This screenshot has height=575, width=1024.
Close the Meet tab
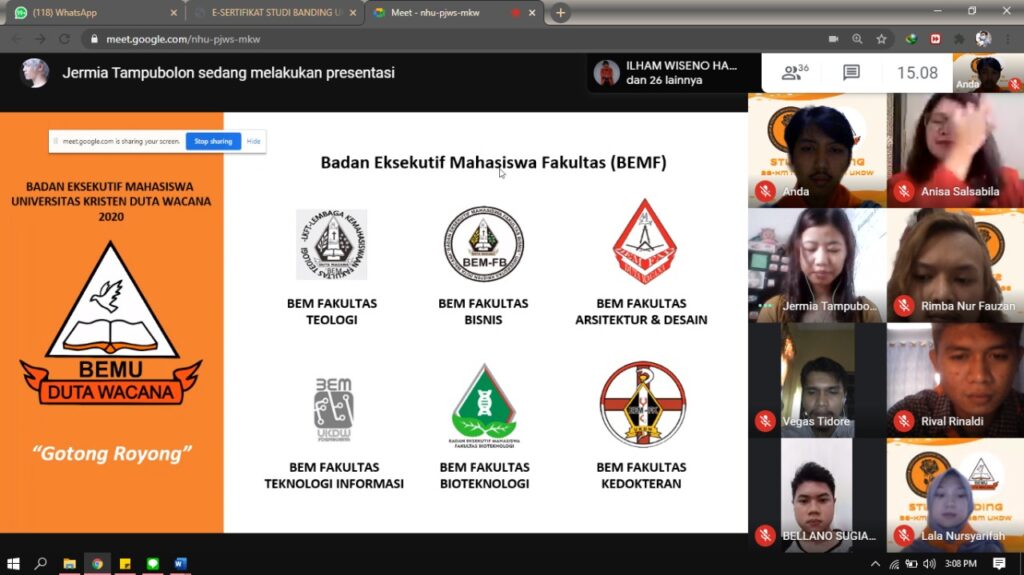pos(532,12)
